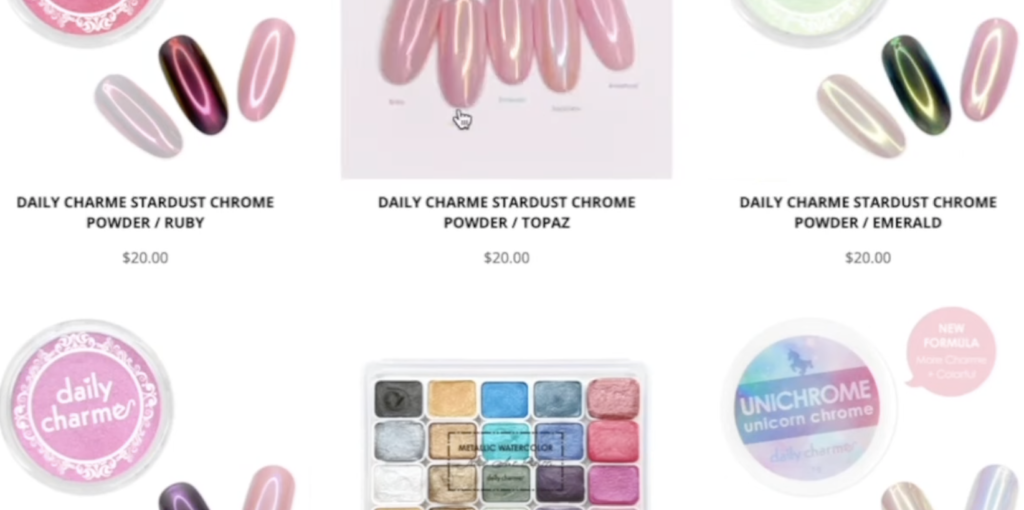Click the pink New Formula speech bubble badge
The image size is (1024, 510).
[949, 351]
